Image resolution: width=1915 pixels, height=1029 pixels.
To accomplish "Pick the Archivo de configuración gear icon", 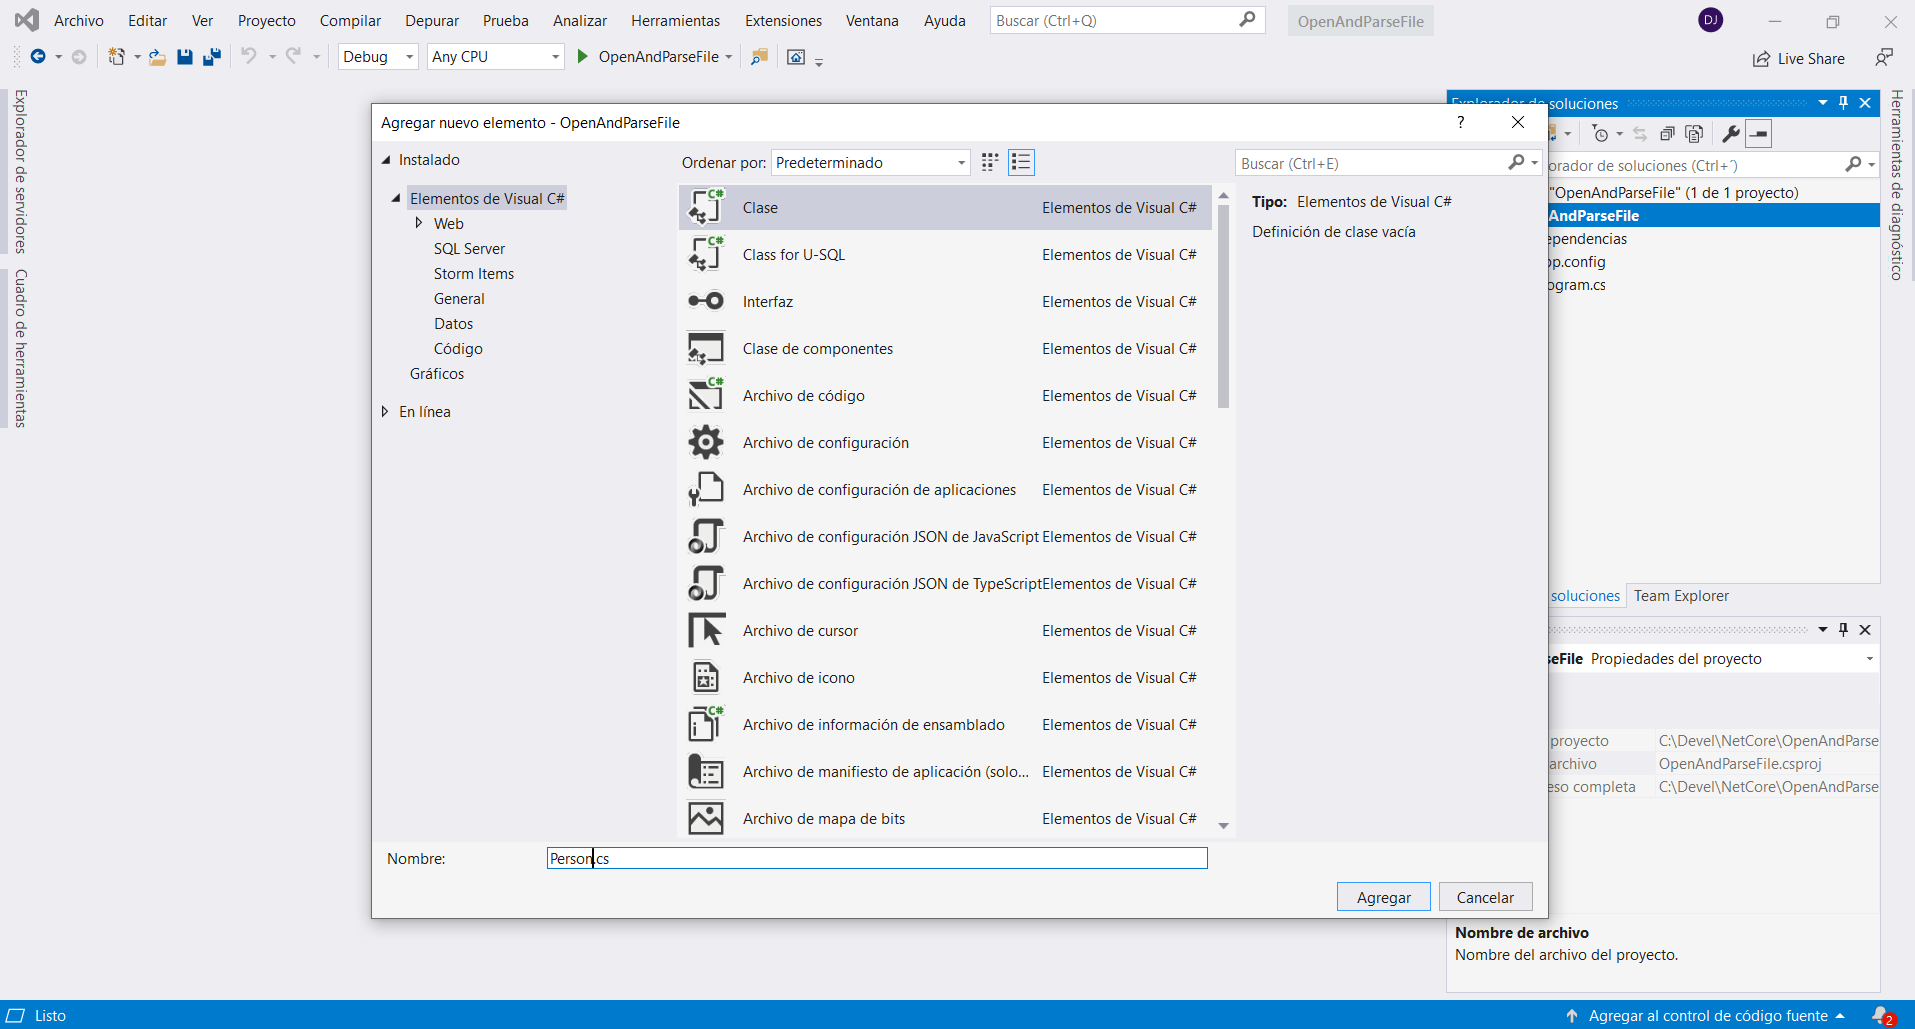I will 706,442.
